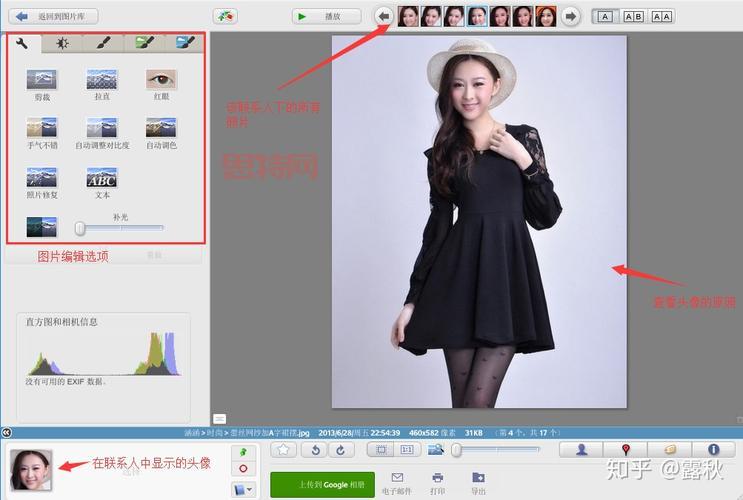Click the Fill Light thumbnail icon
Viewport: 743px width, 500px height.
click(42, 227)
